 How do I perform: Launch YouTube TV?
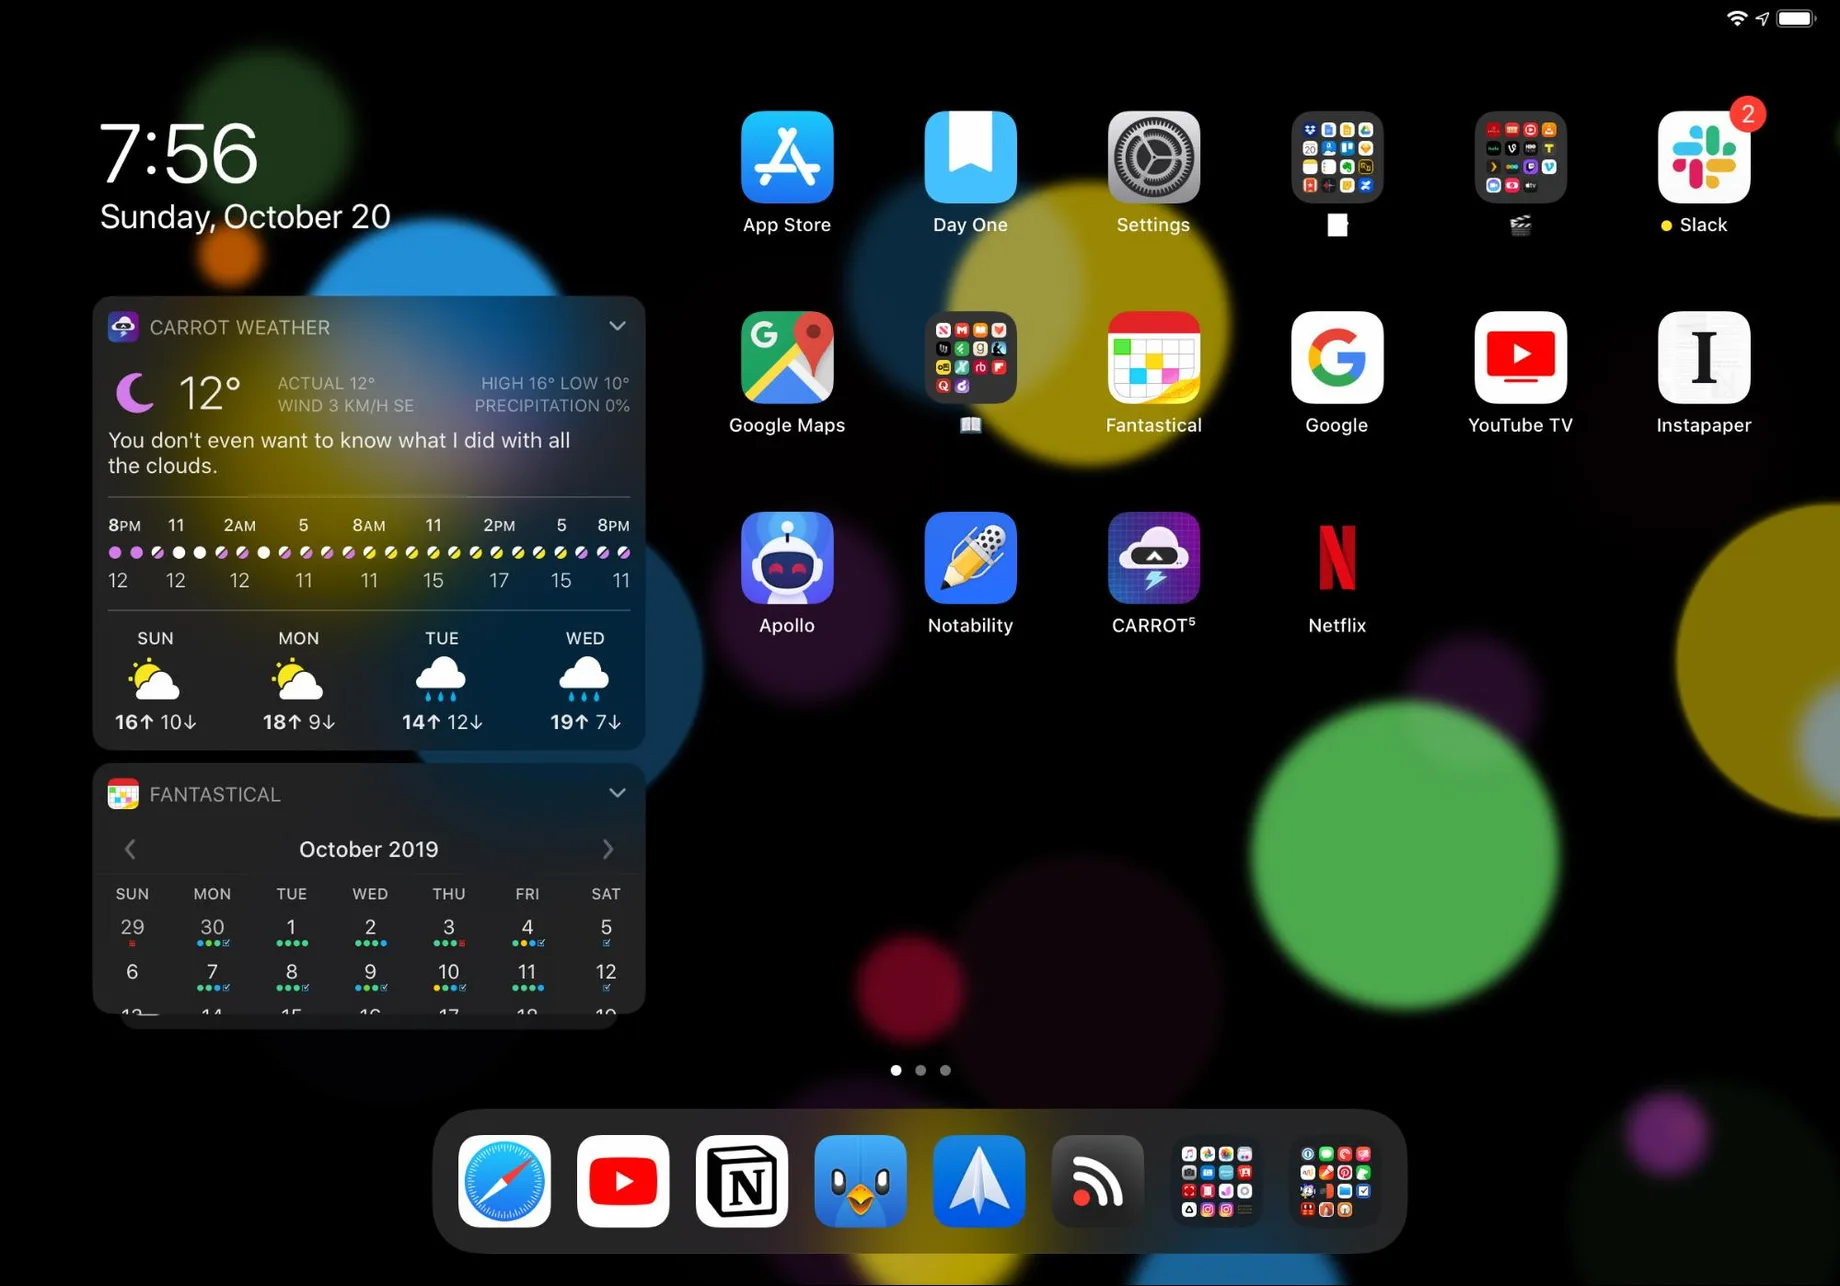click(1520, 357)
